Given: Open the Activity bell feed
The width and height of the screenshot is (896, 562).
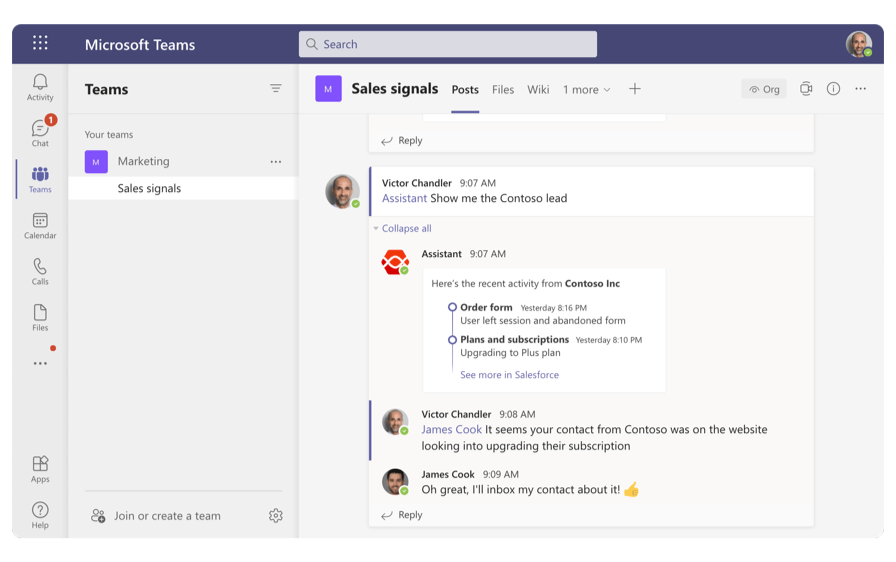Looking at the screenshot, I should (x=40, y=87).
